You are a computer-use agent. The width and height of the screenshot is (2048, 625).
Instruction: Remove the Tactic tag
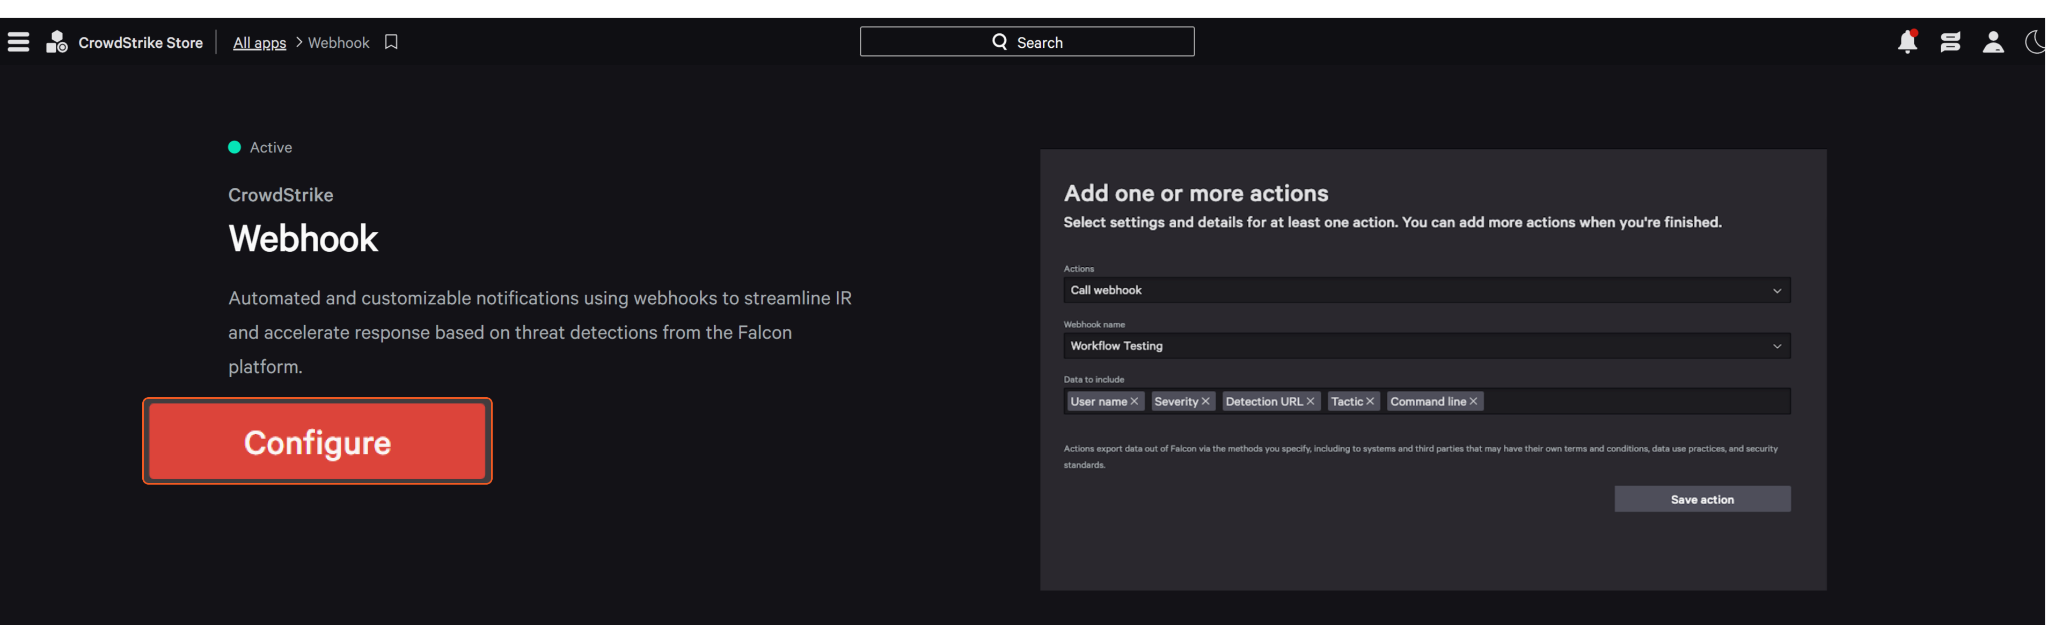(1370, 402)
